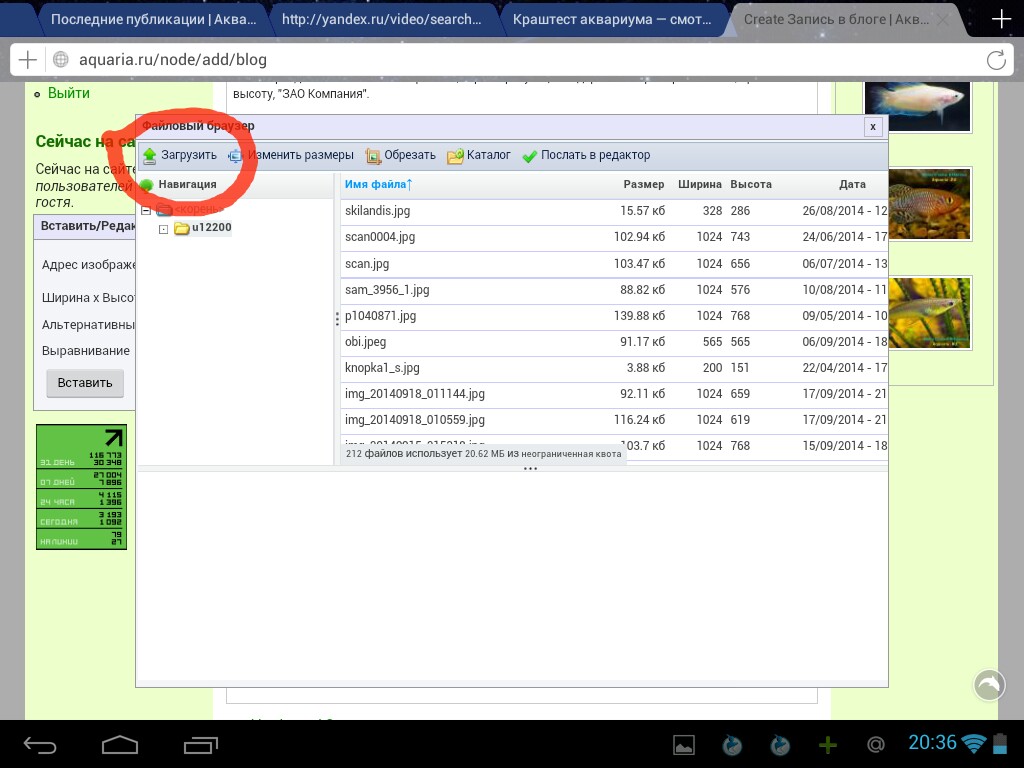Click the Выйти logout link
The image size is (1024, 768).
69,93
